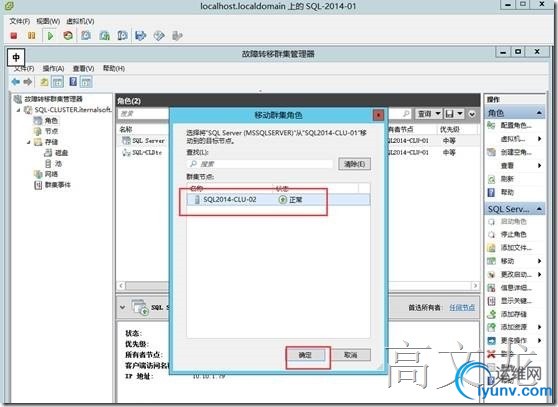Click the 任何节点 link
Image resolution: width=558 pixels, height=407 pixels.
tap(462, 307)
